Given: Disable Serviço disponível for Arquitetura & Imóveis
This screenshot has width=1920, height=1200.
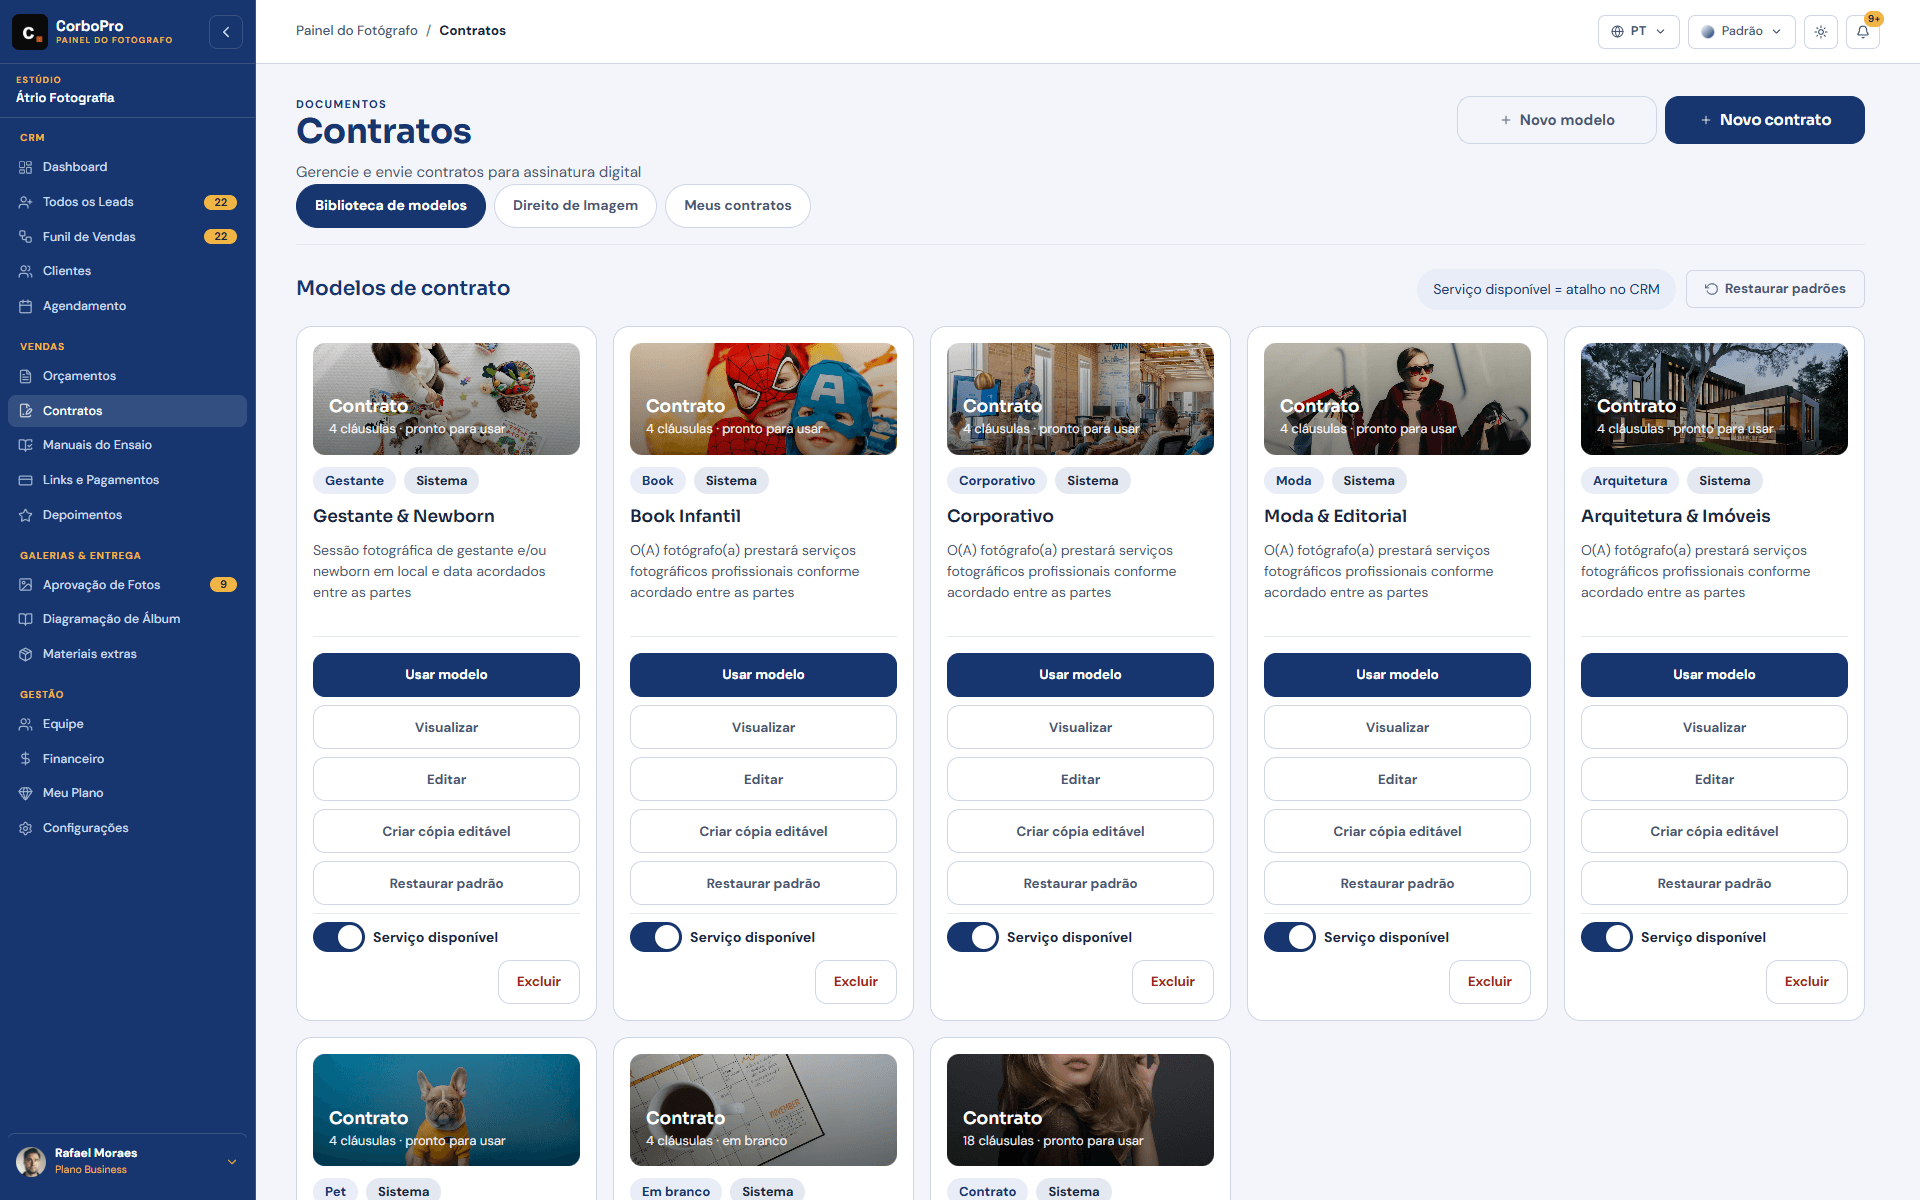Looking at the screenshot, I should (1607, 937).
